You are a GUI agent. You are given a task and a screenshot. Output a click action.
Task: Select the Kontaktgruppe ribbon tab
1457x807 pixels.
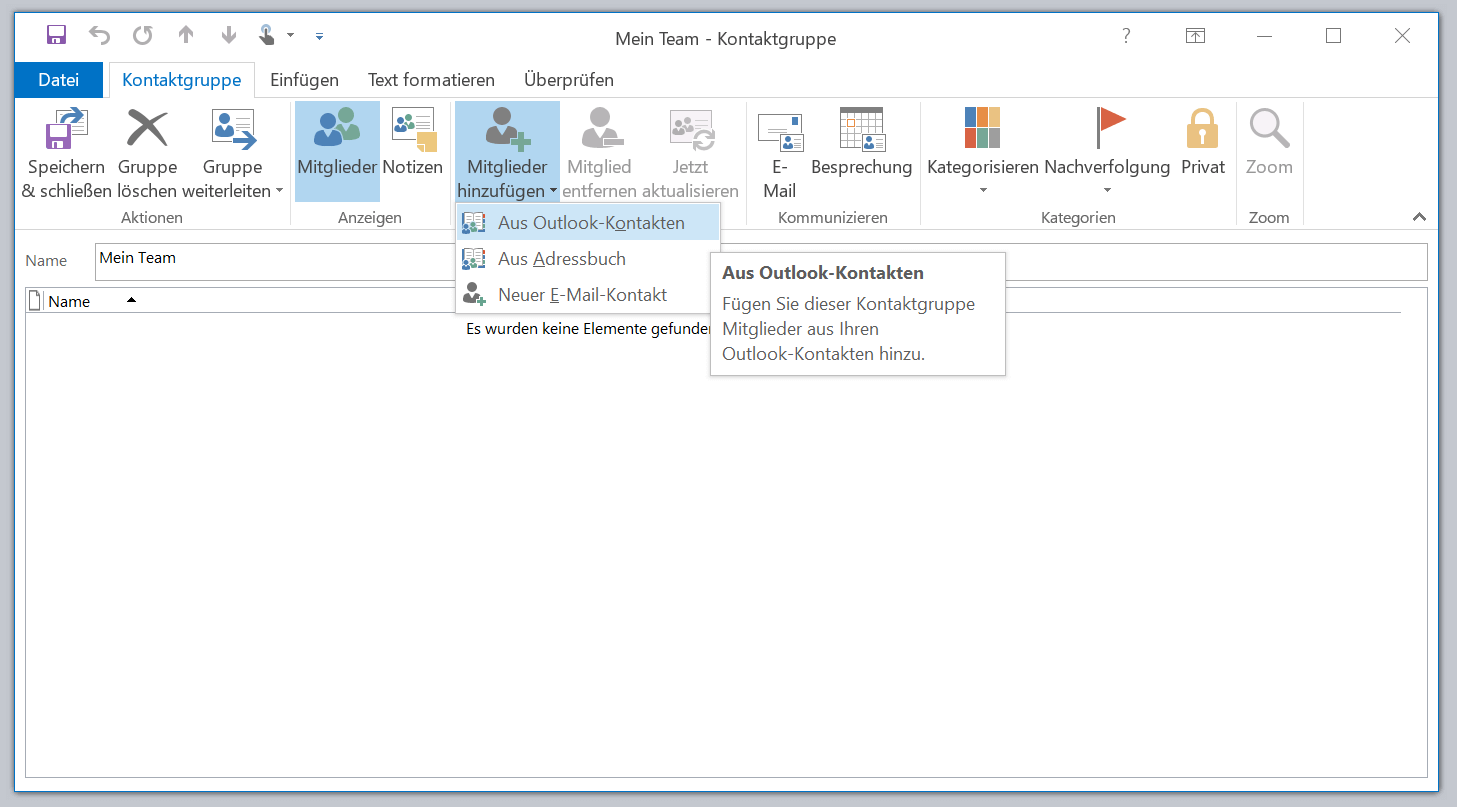click(x=182, y=80)
